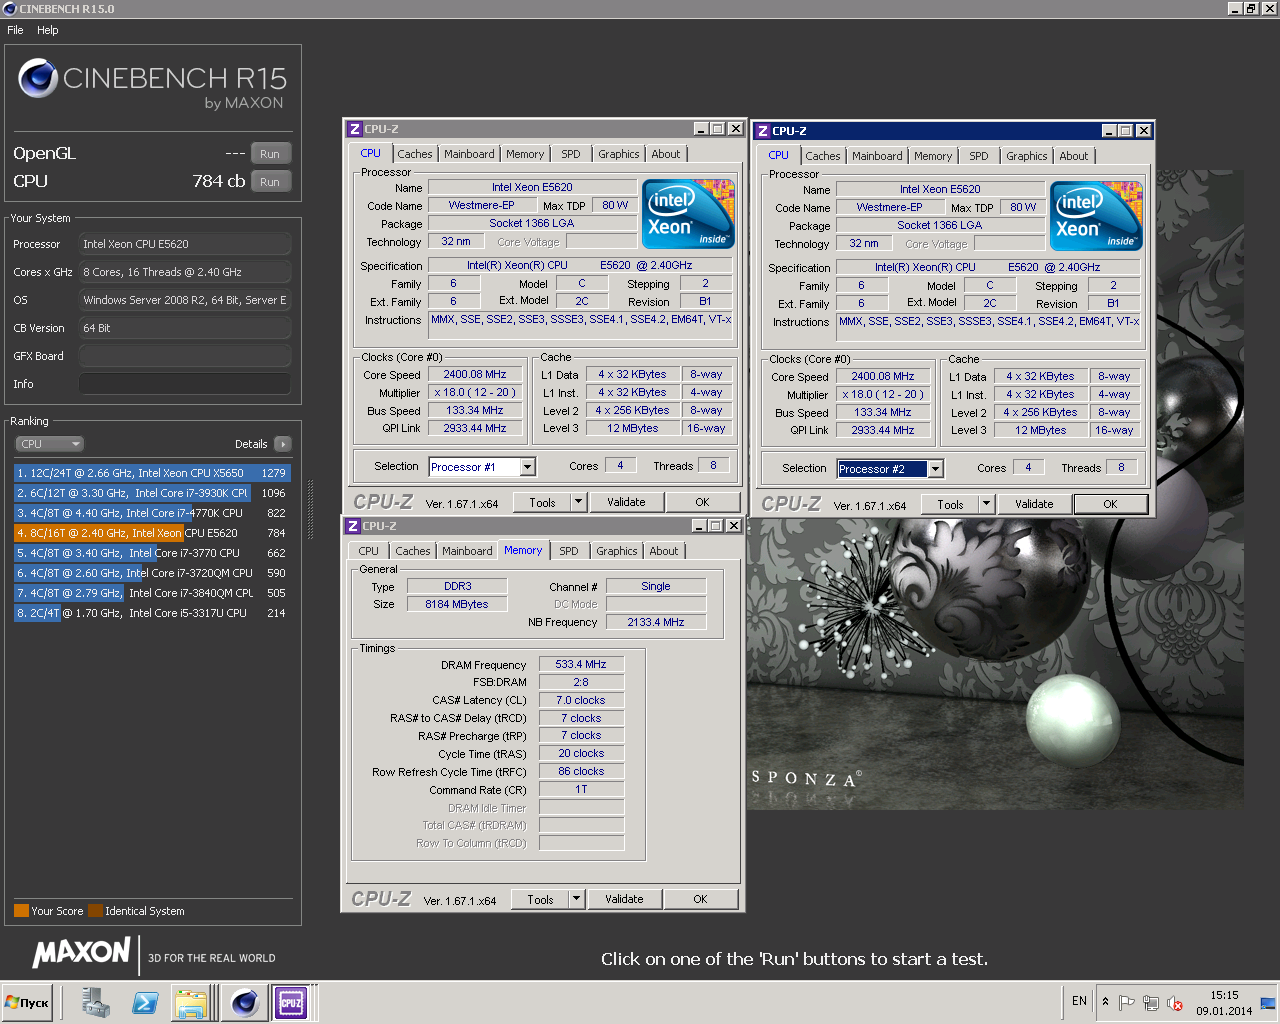Click the GFX Board field
The height and width of the screenshot is (1024, 1280).
(x=185, y=356)
